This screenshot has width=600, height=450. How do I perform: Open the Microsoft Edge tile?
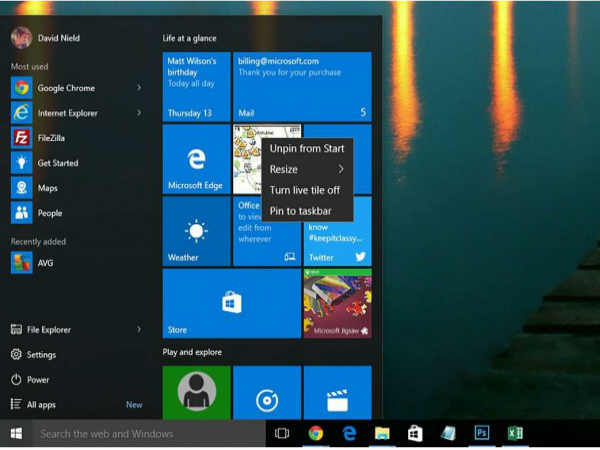196,158
